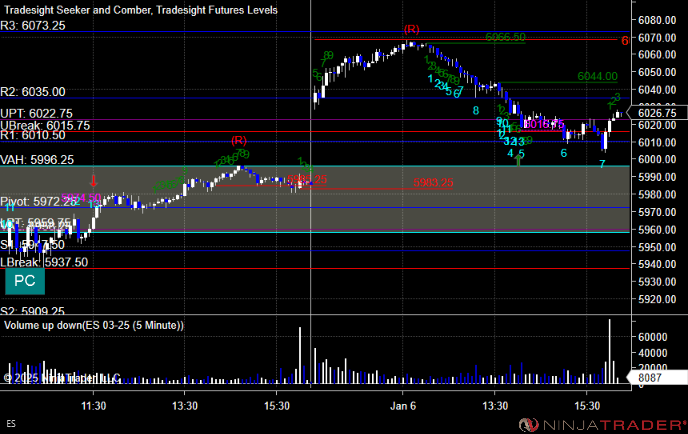Click 6060.00 on the price axis
This screenshot has height=434, width=688.
click(x=657, y=54)
